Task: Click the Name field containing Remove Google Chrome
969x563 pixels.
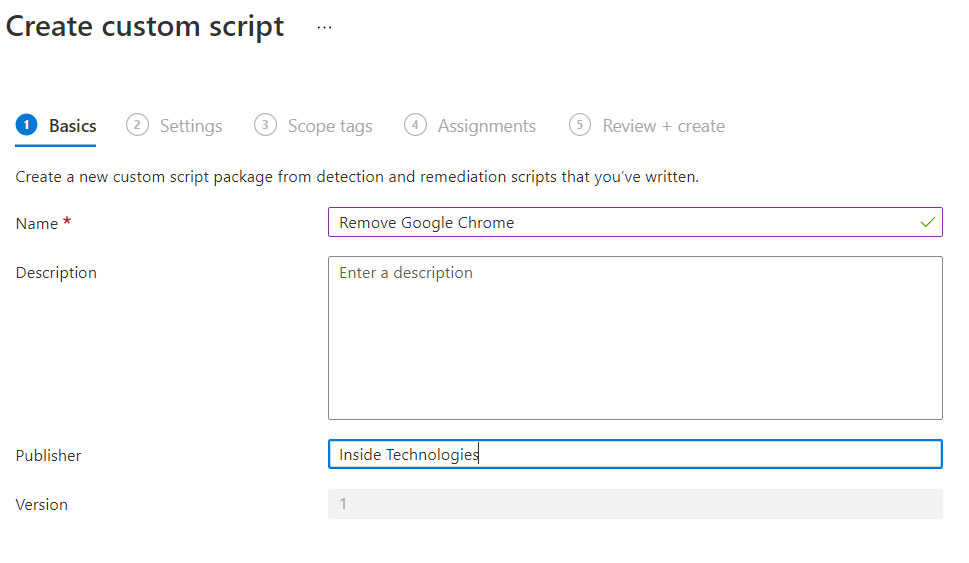Action: 635,222
